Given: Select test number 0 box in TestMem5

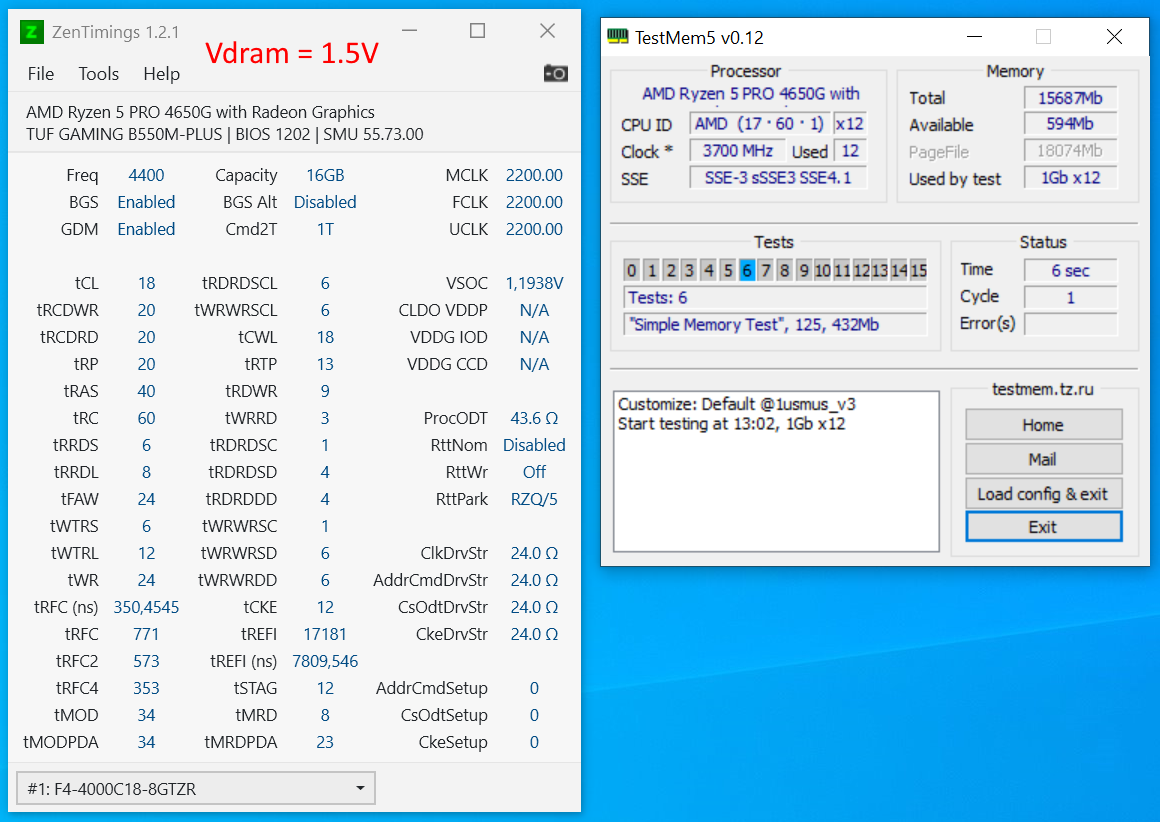Looking at the screenshot, I should coord(631,271).
